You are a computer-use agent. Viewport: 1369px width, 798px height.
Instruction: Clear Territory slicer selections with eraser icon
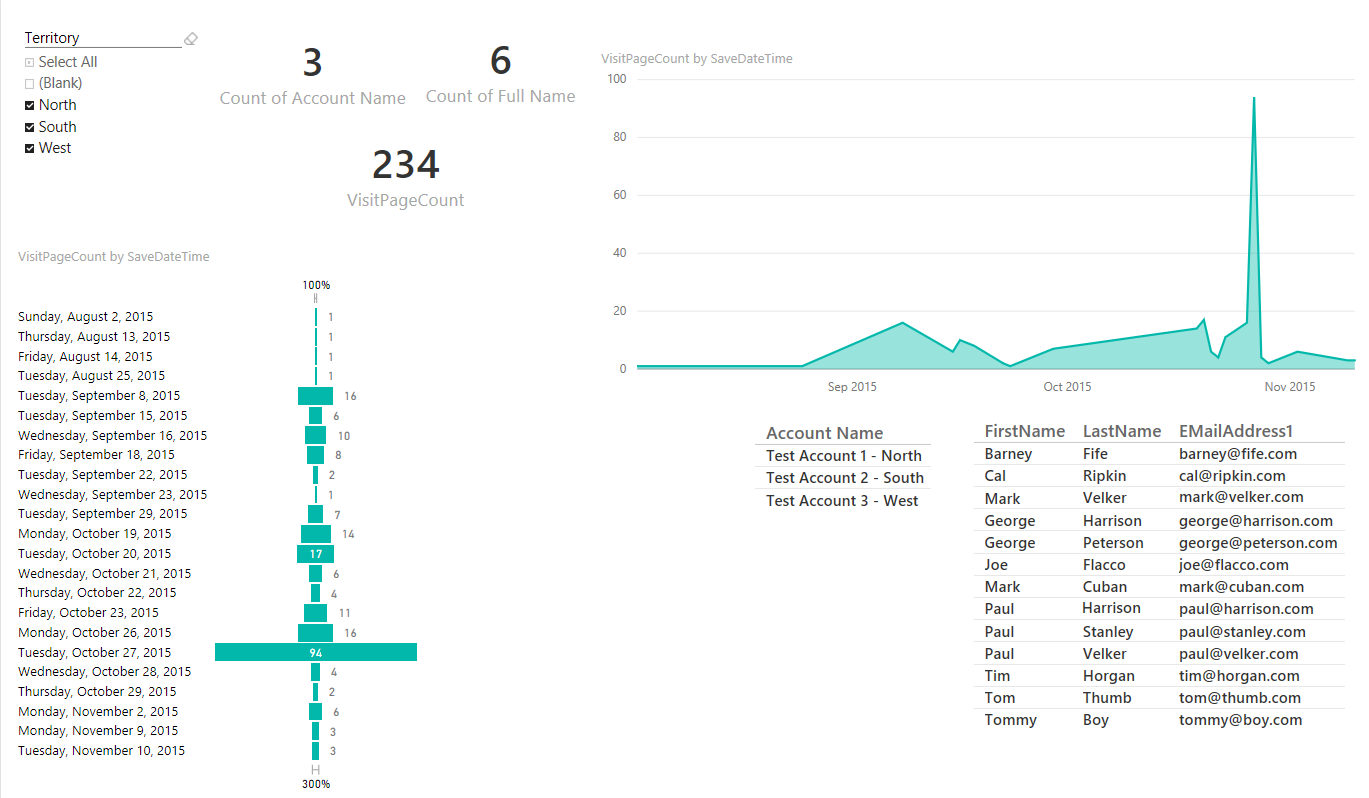coord(191,39)
